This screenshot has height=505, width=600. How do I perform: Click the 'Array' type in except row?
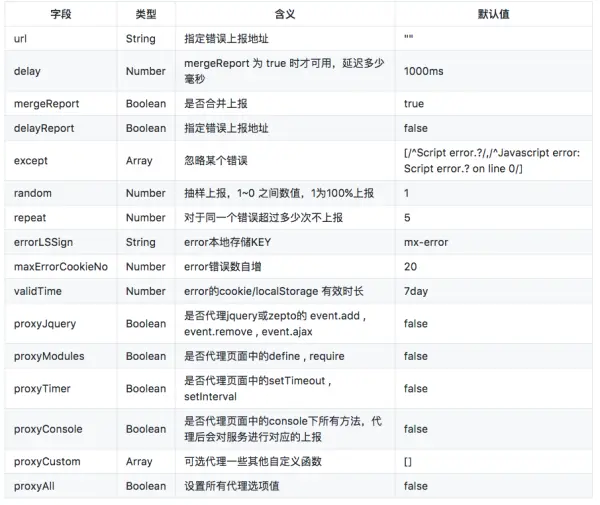(139, 161)
